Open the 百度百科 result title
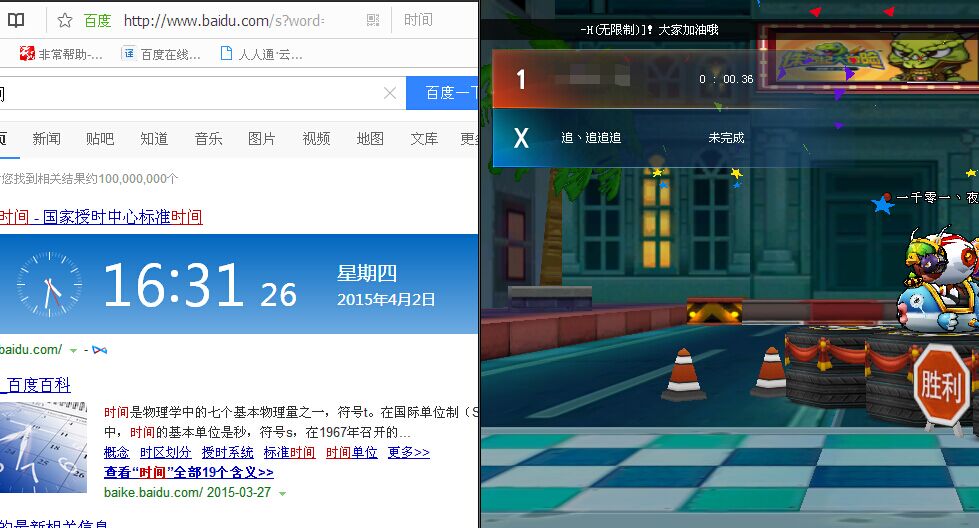Screen dimensions: 979x528 (36, 385)
